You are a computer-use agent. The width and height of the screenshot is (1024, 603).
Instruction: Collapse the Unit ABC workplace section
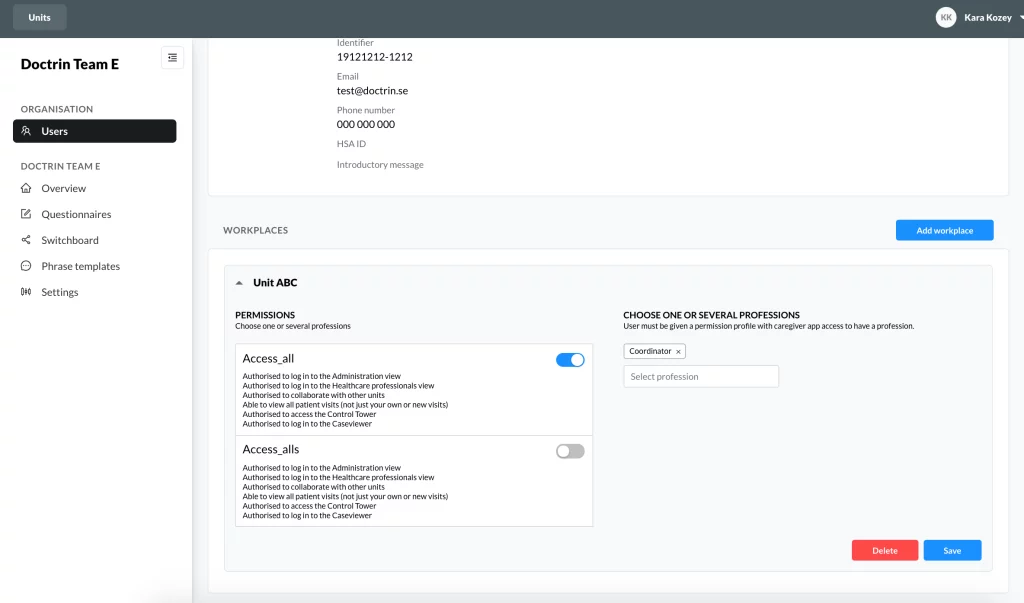[x=239, y=283]
